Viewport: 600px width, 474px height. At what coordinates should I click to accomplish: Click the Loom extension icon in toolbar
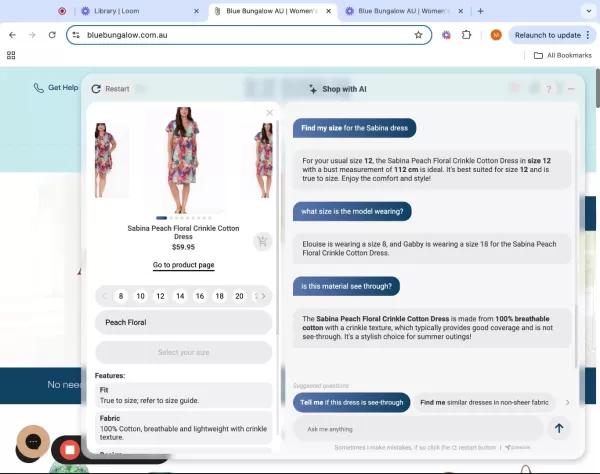[446, 35]
